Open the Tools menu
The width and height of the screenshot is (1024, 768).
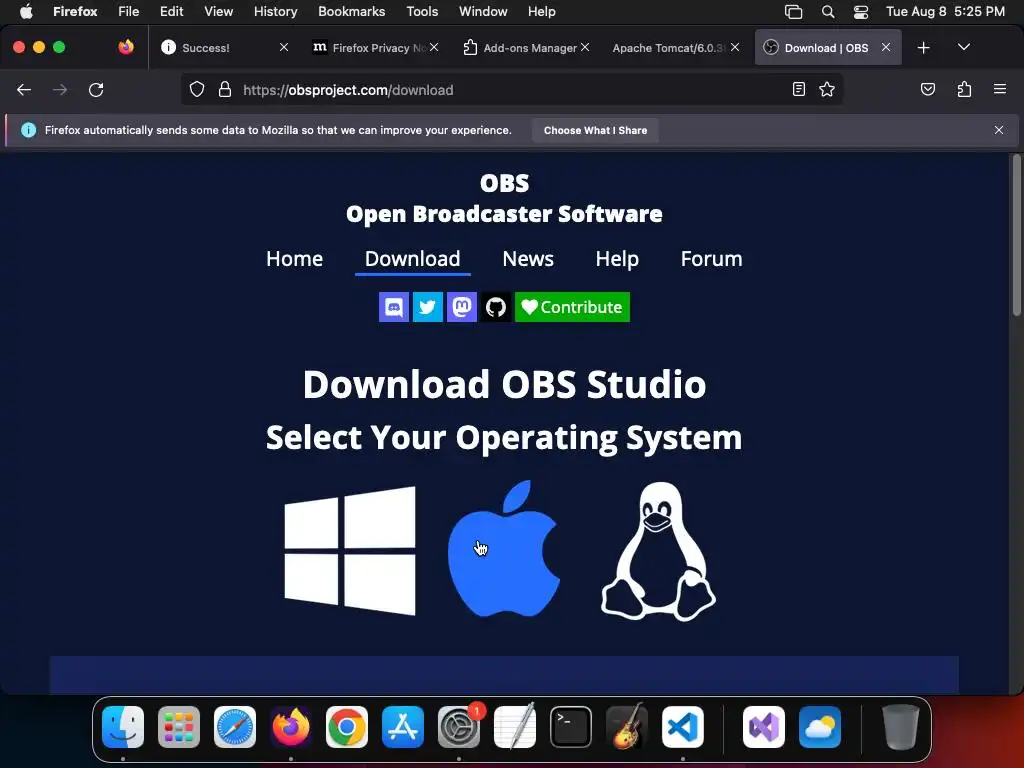click(x=423, y=11)
